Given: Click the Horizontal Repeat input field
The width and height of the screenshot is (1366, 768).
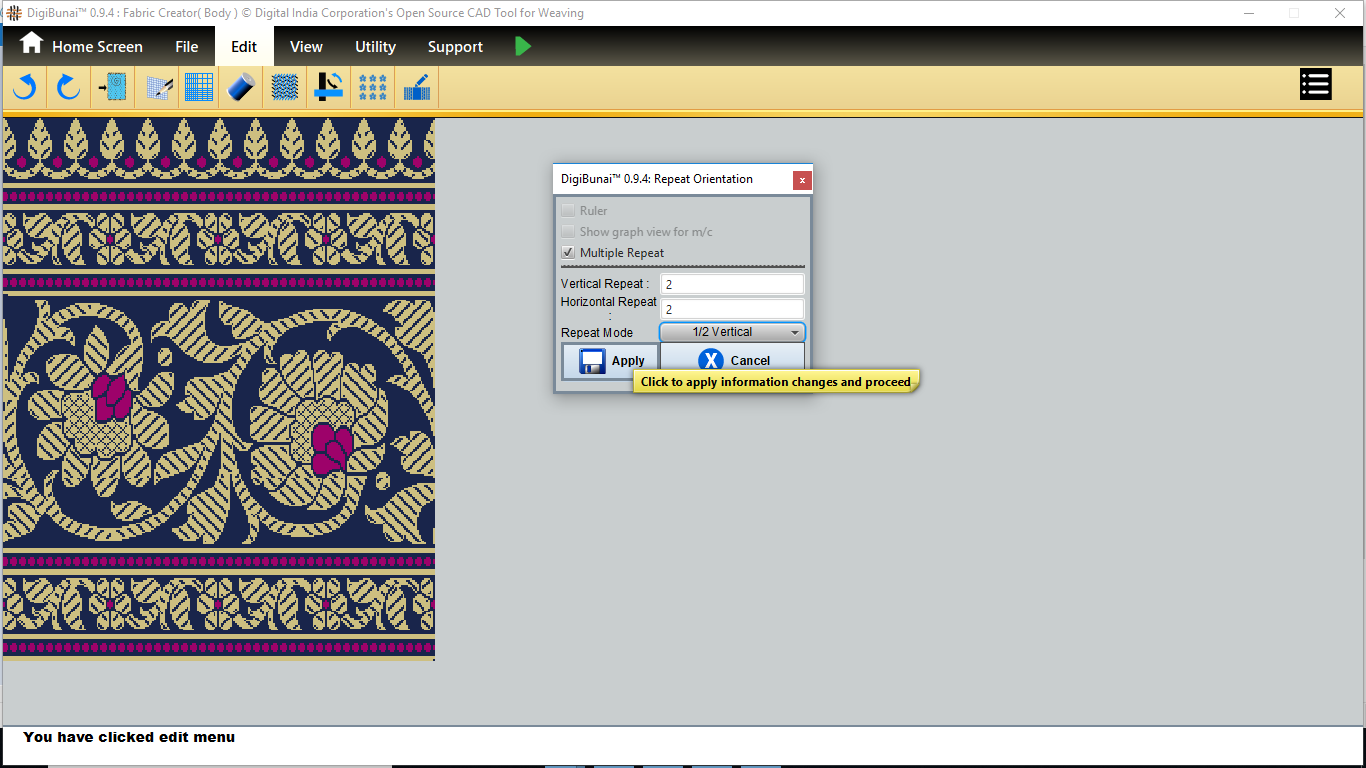Looking at the screenshot, I should click(732, 310).
